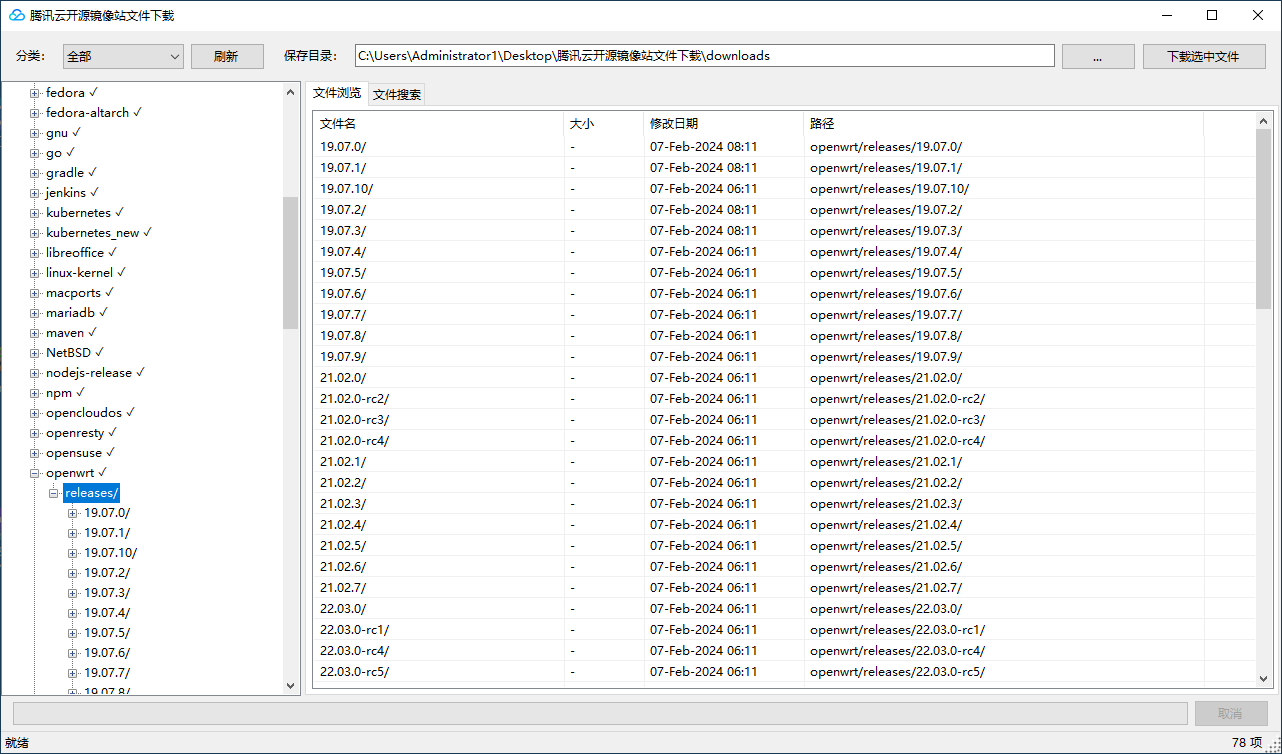Image resolution: width=1282 pixels, height=754 pixels.
Task: Click the 下载选中文件 download button
Action: tap(1203, 56)
